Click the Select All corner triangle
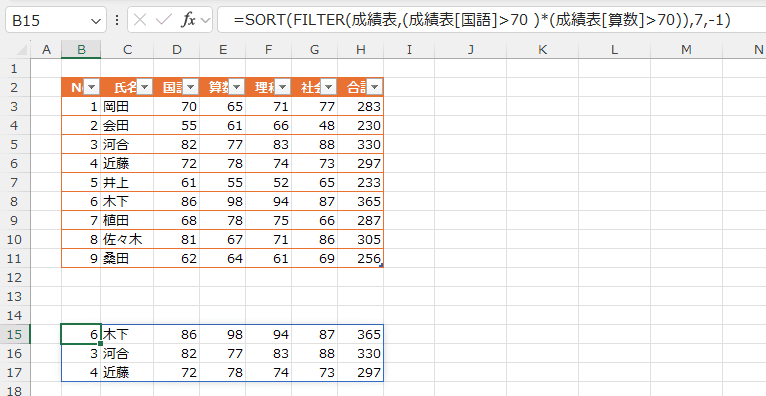Screen dimensions: 766x396 pos(21,49)
